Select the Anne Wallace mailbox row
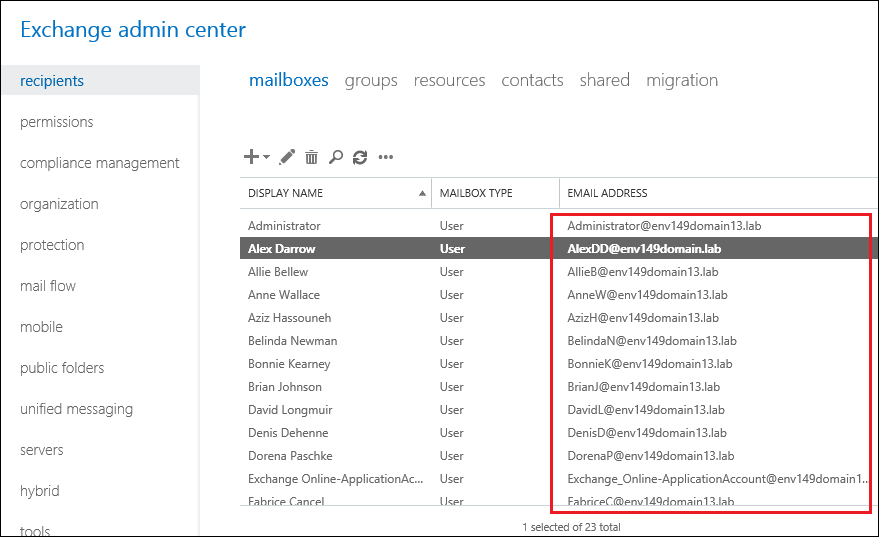 click(558, 294)
